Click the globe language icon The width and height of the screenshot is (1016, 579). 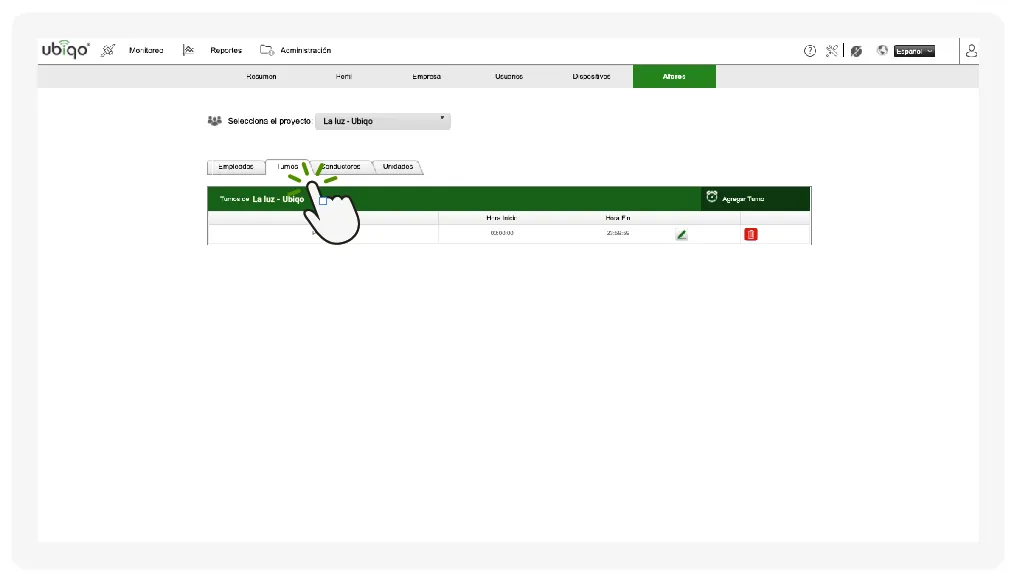(882, 51)
